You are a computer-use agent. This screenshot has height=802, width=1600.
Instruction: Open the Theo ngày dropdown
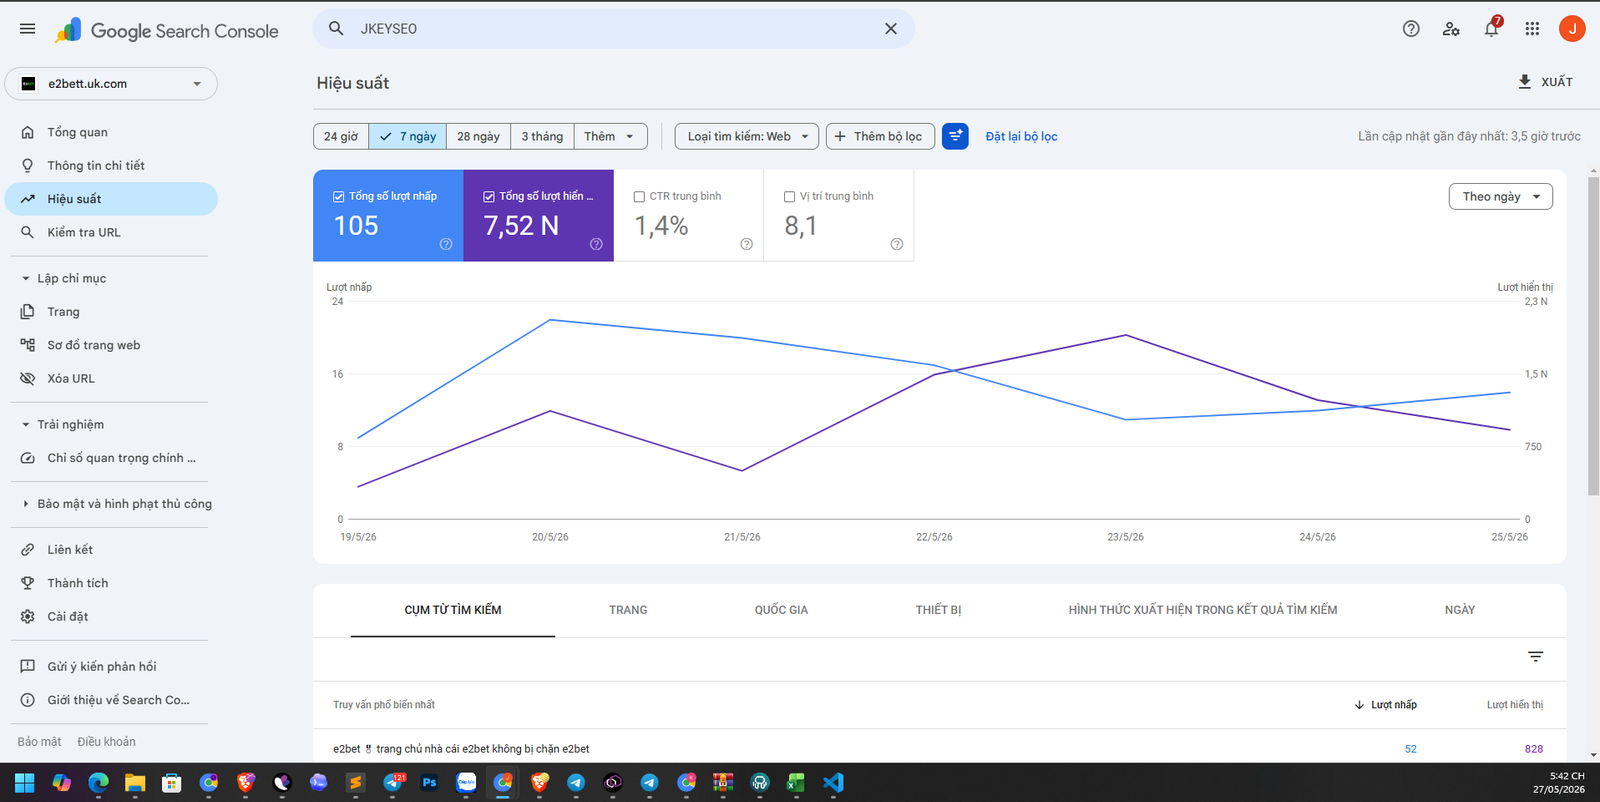pyautogui.click(x=1501, y=197)
